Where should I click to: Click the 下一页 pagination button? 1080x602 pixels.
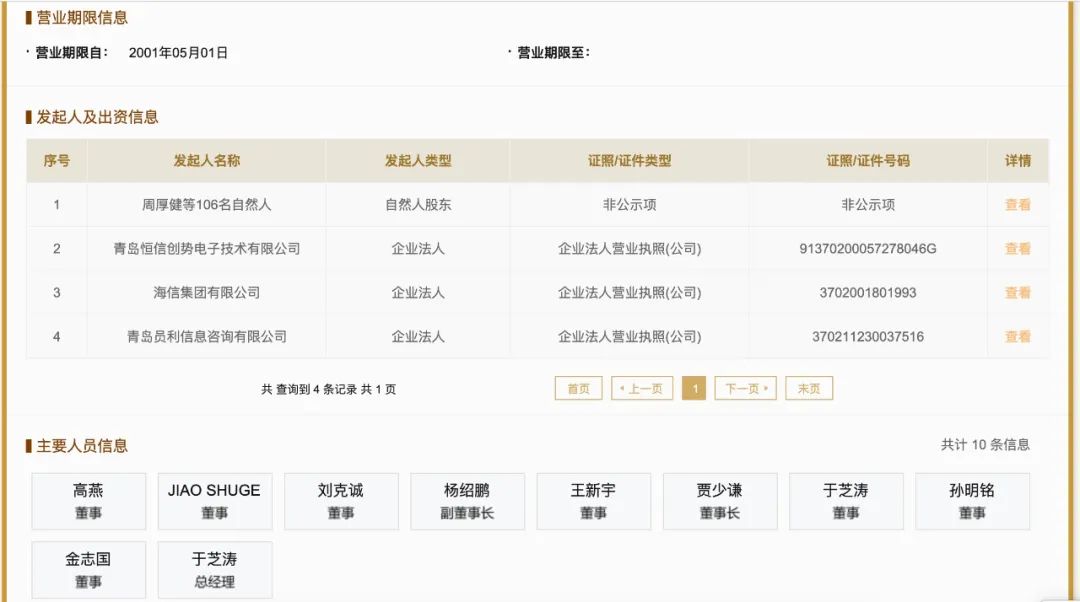(x=745, y=388)
